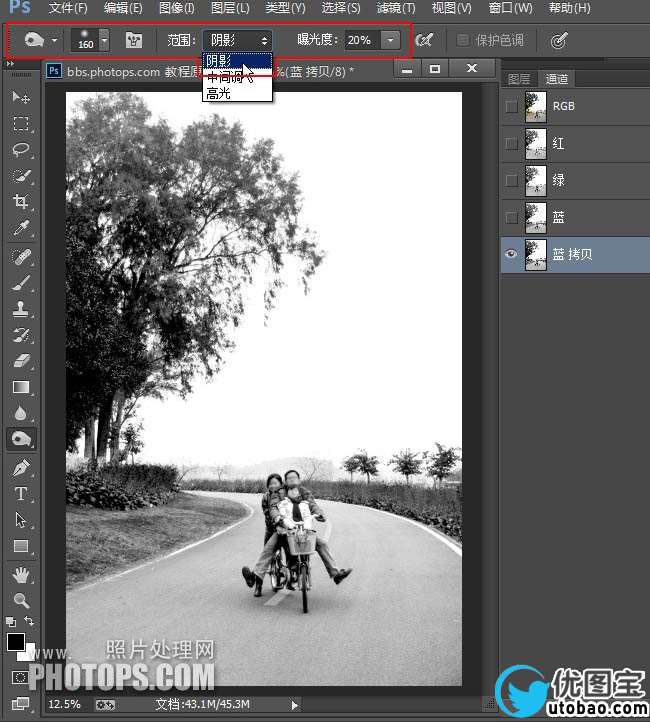Change screen mode icon
This screenshot has height=722, width=650.
click(x=20, y=703)
